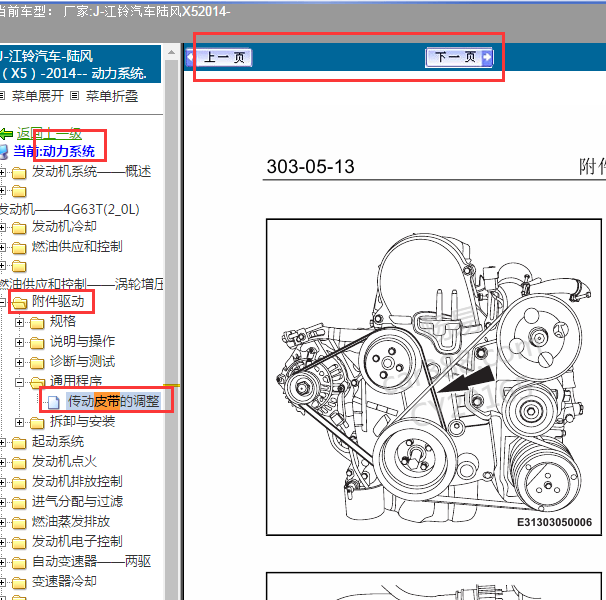Expand the 说明与操作 subfolder
The height and width of the screenshot is (600, 606).
point(19,342)
